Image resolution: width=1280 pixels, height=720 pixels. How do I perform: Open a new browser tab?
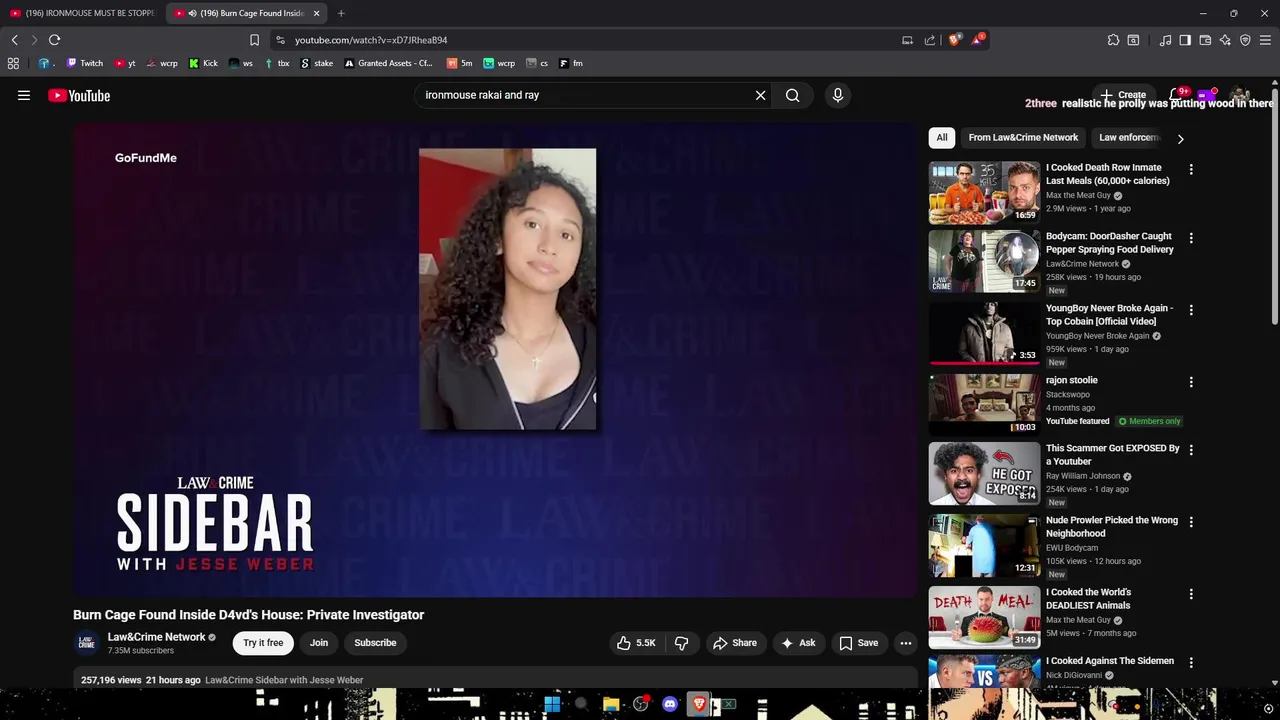coord(341,13)
